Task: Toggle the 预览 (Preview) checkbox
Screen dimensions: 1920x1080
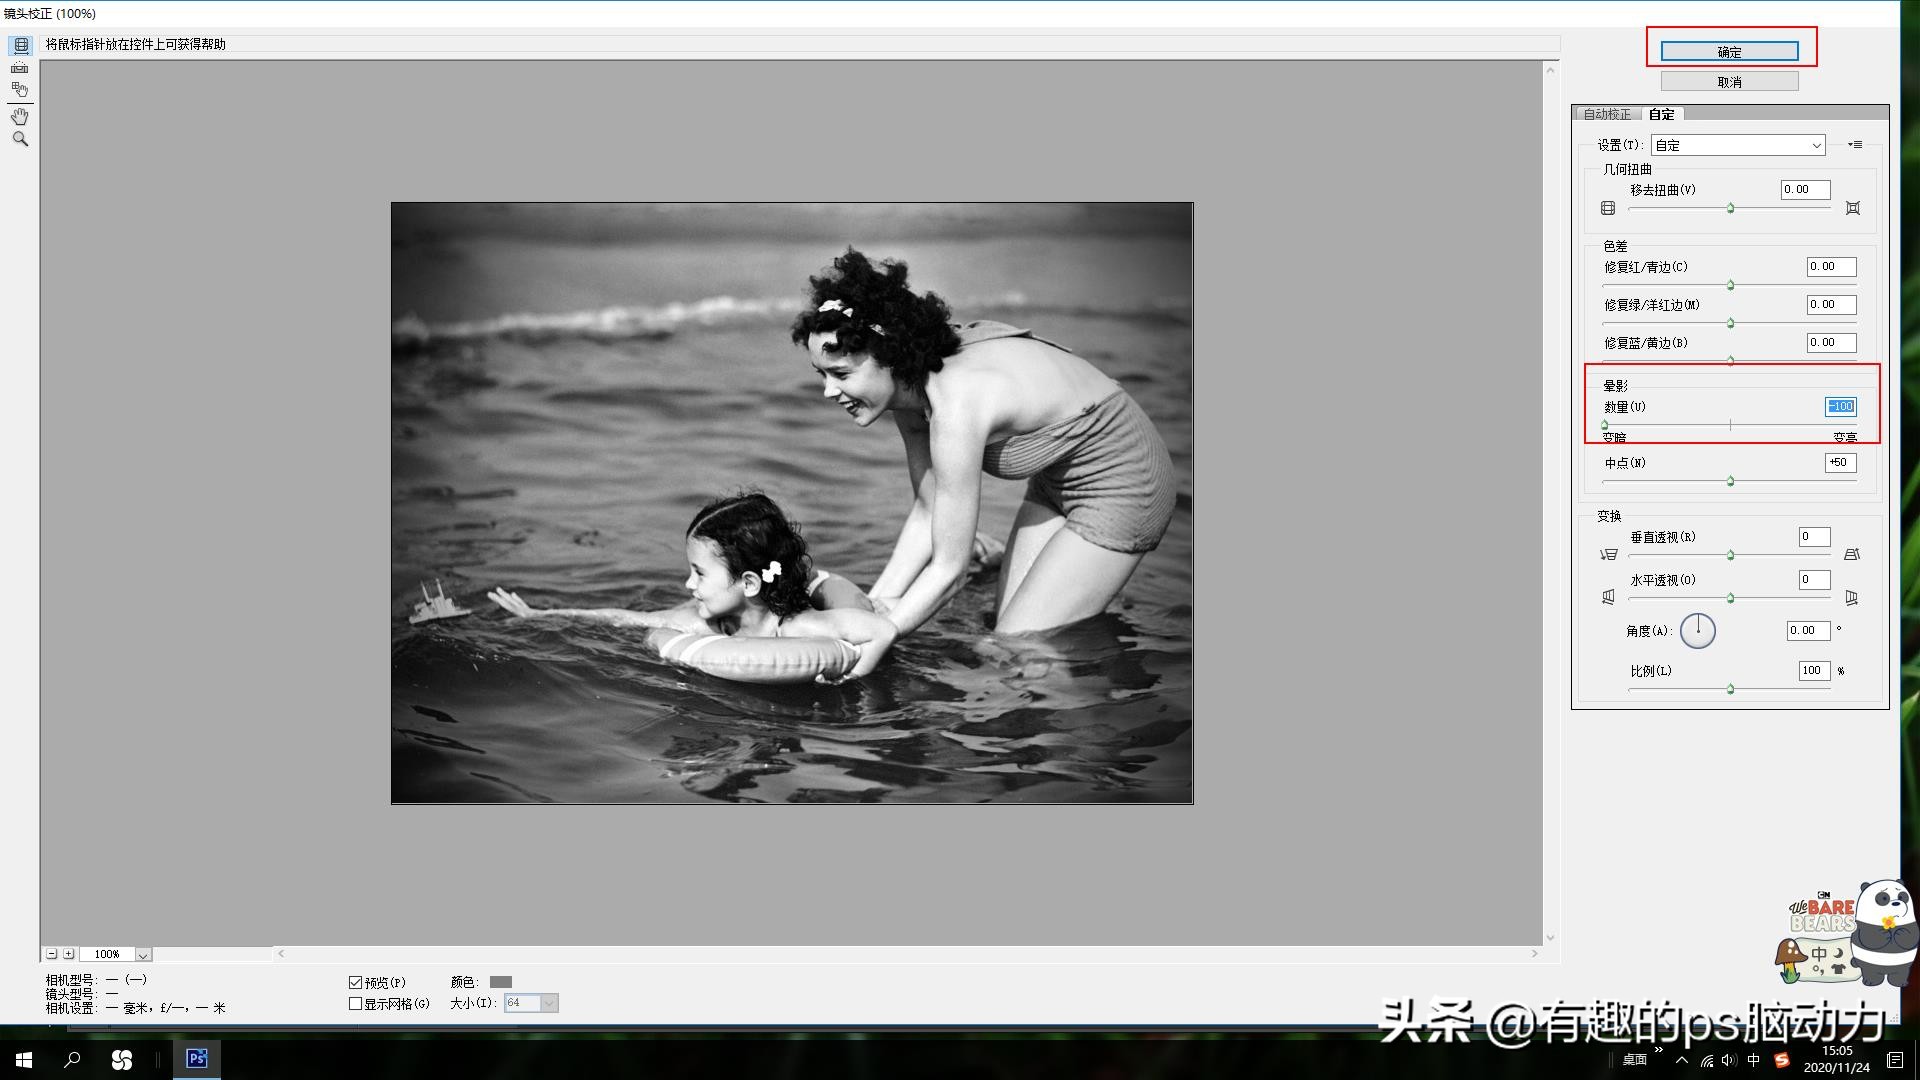Action: 355,983
